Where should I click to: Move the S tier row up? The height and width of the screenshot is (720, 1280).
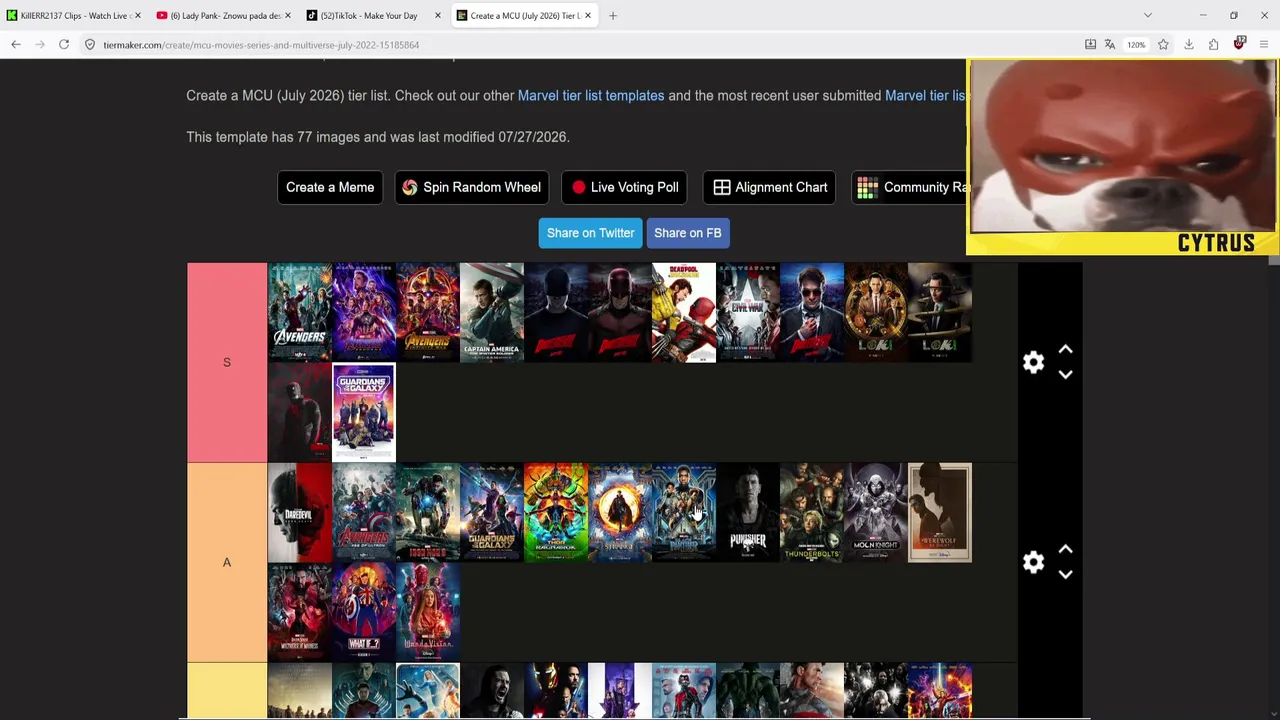[1065, 349]
